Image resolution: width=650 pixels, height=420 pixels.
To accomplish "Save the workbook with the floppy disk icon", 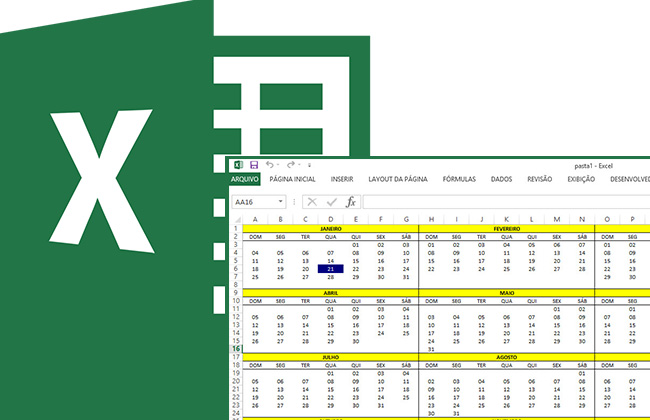I will click(254, 165).
